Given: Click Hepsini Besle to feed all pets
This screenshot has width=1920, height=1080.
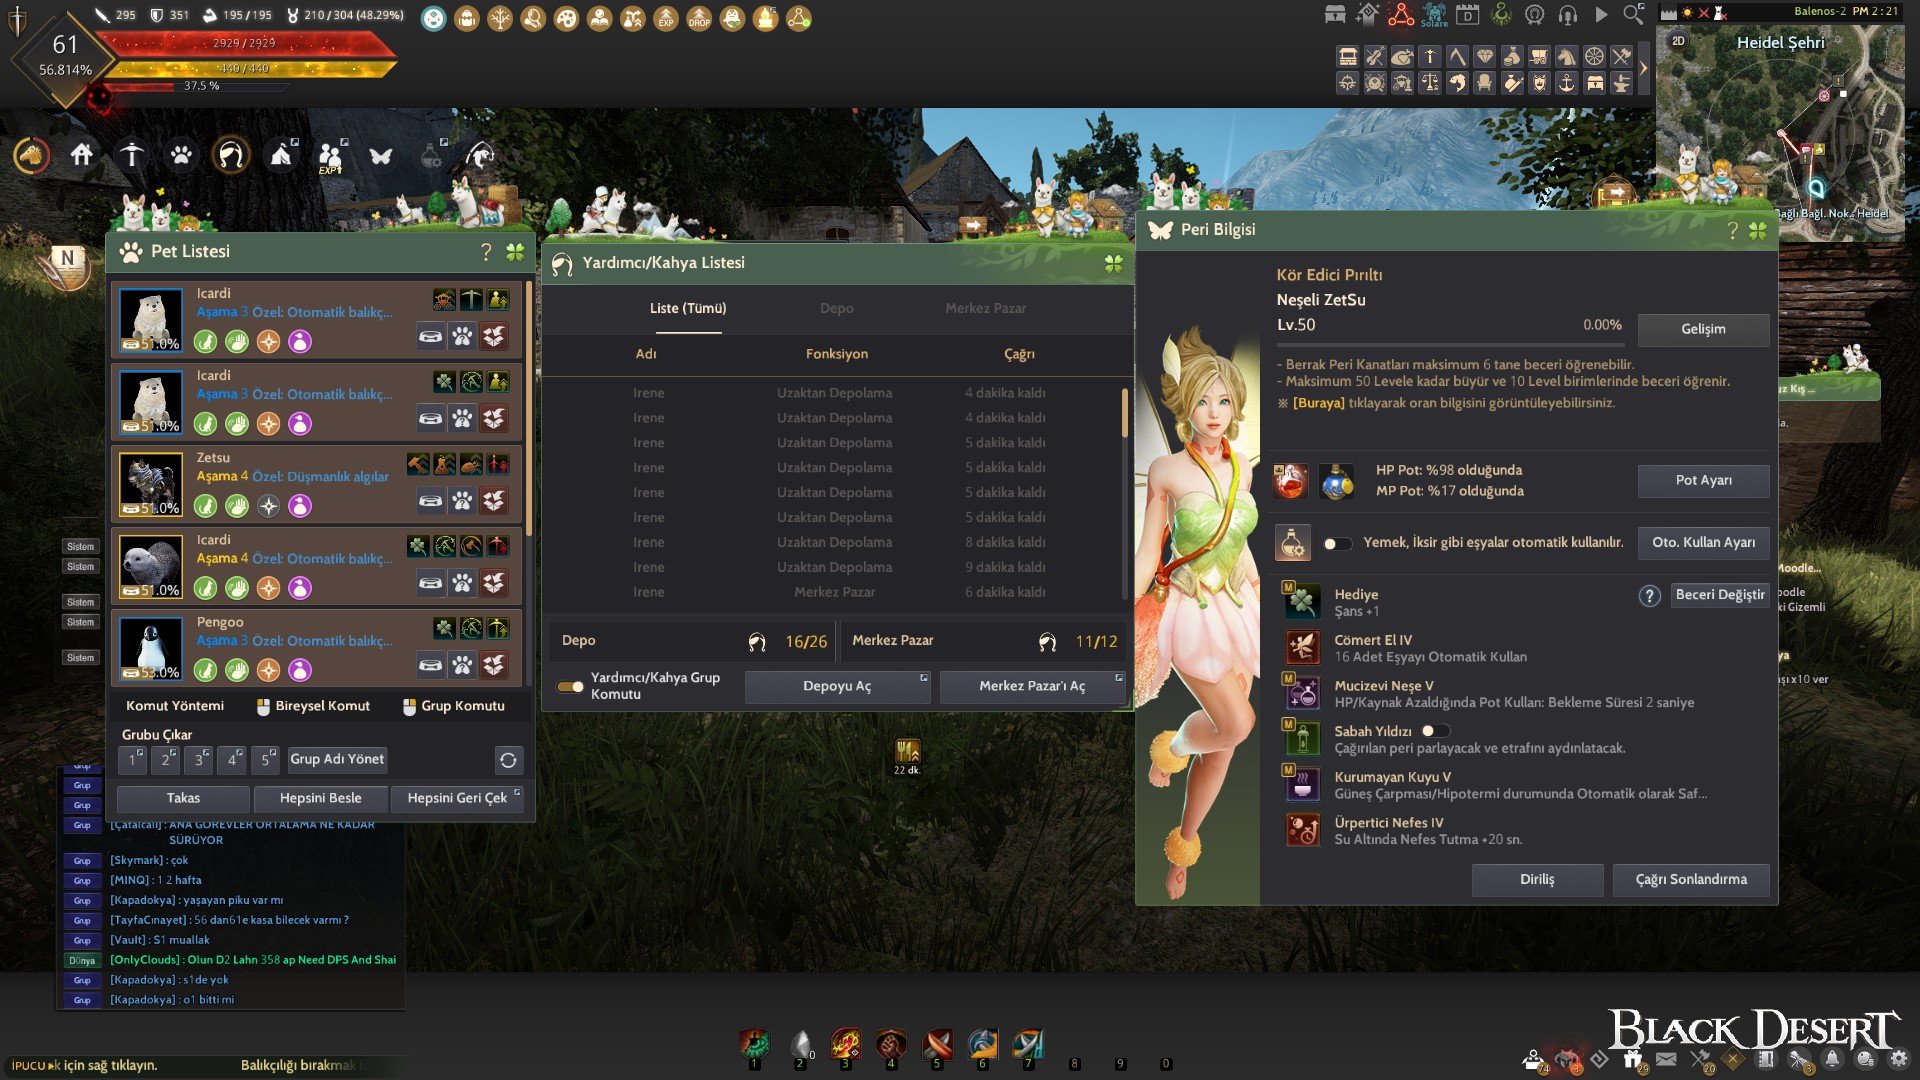Looking at the screenshot, I should (x=320, y=798).
